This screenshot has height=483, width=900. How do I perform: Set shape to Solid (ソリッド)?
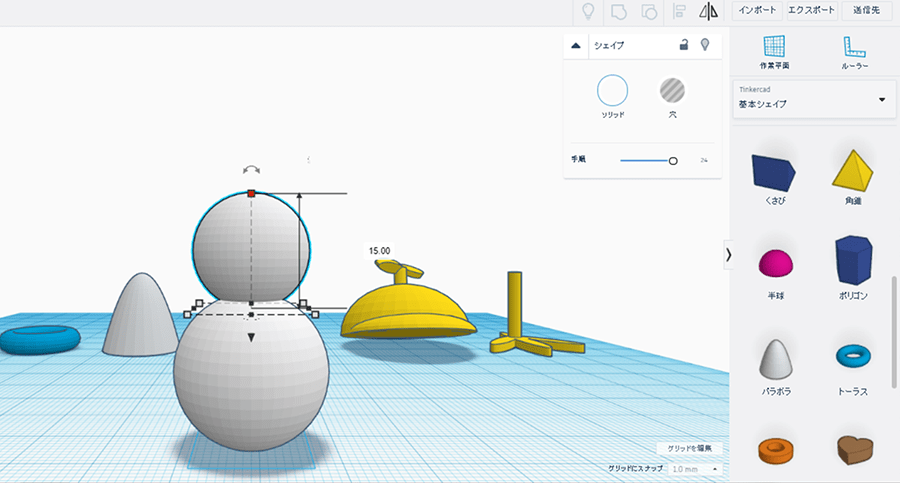pyautogui.click(x=612, y=91)
